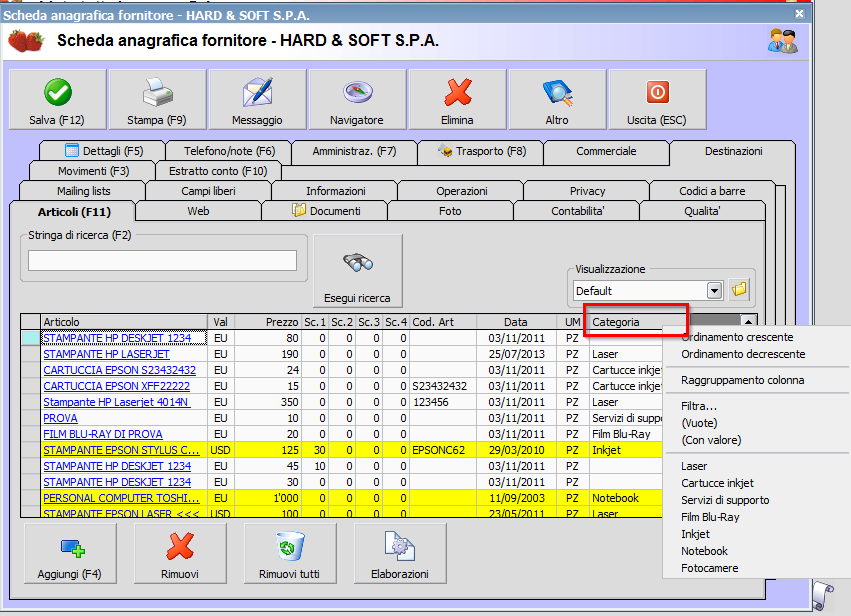Screen dimensions: 851x616
Task: Open CARTUCCIA EPSON S23432432 link
Action: [x=119, y=370]
